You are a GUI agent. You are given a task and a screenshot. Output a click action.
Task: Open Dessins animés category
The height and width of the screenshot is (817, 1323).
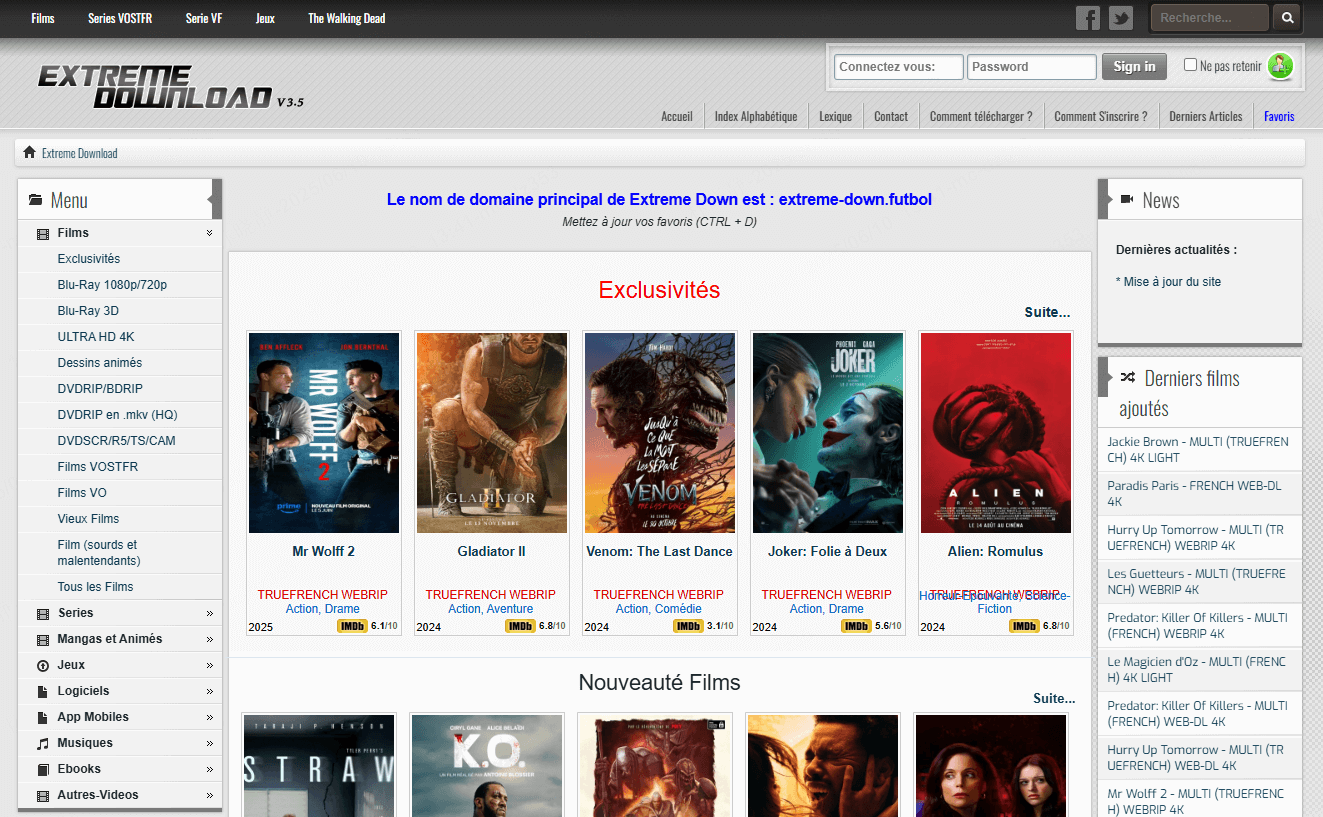click(x=100, y=363)
